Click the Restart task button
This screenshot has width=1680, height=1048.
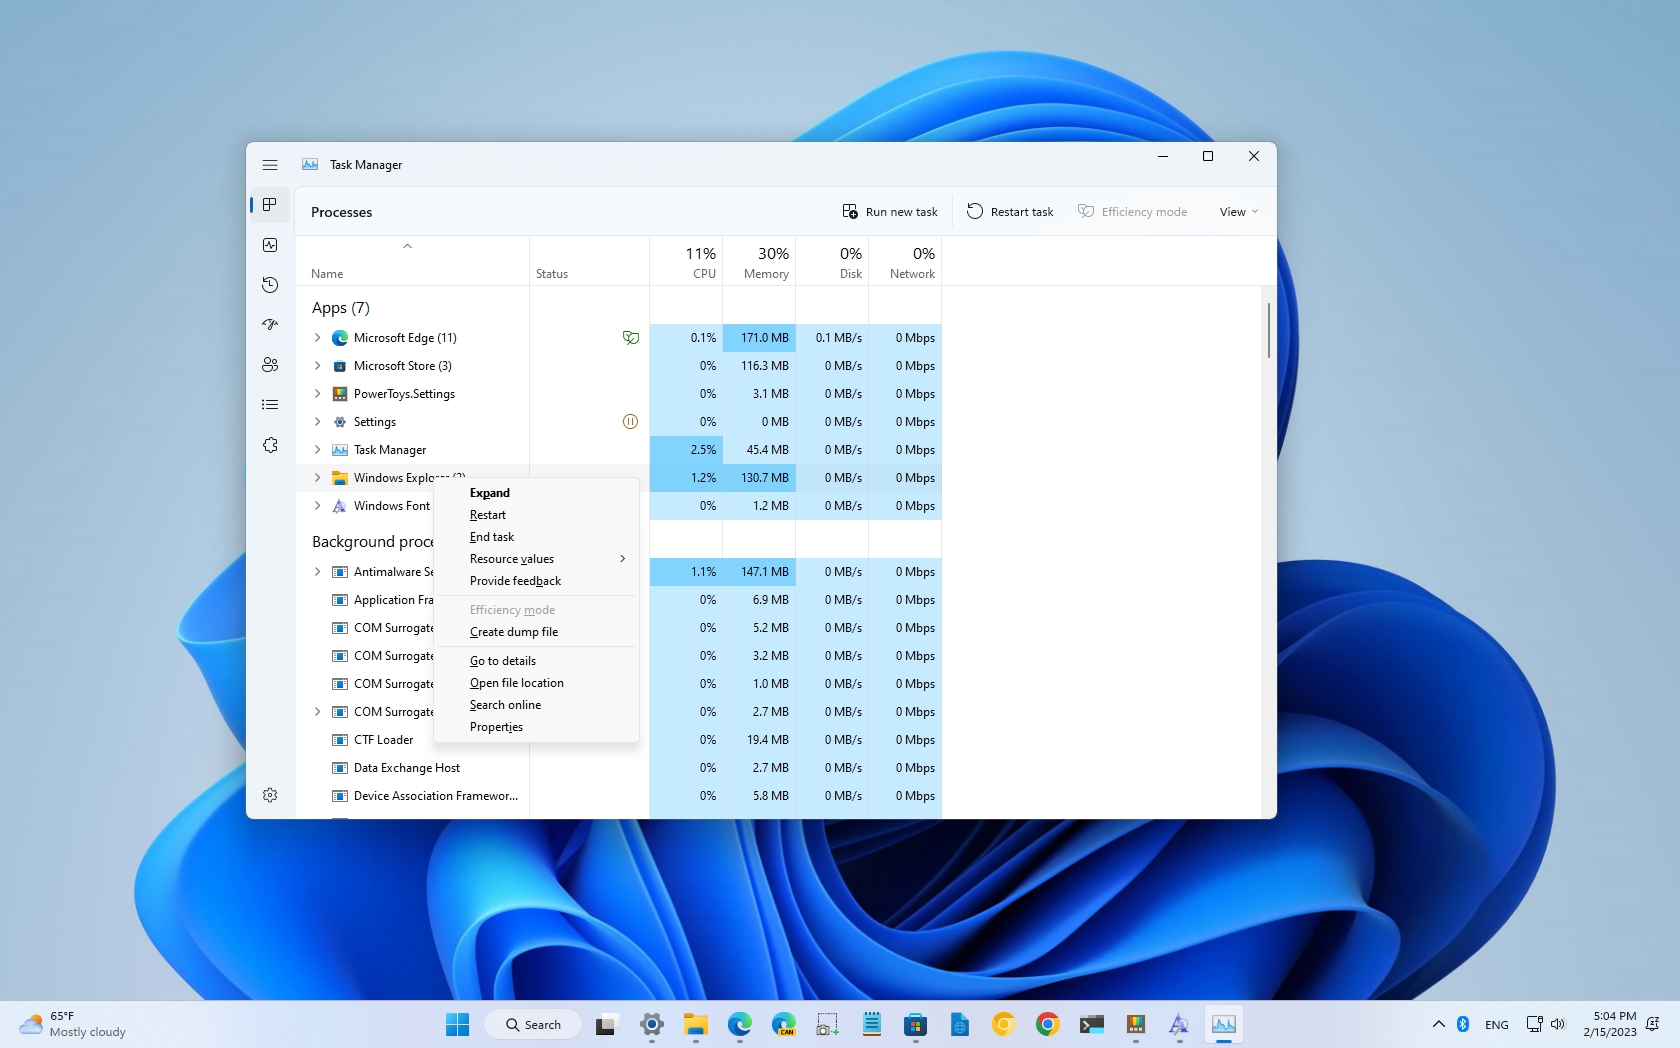[1010, 211]
